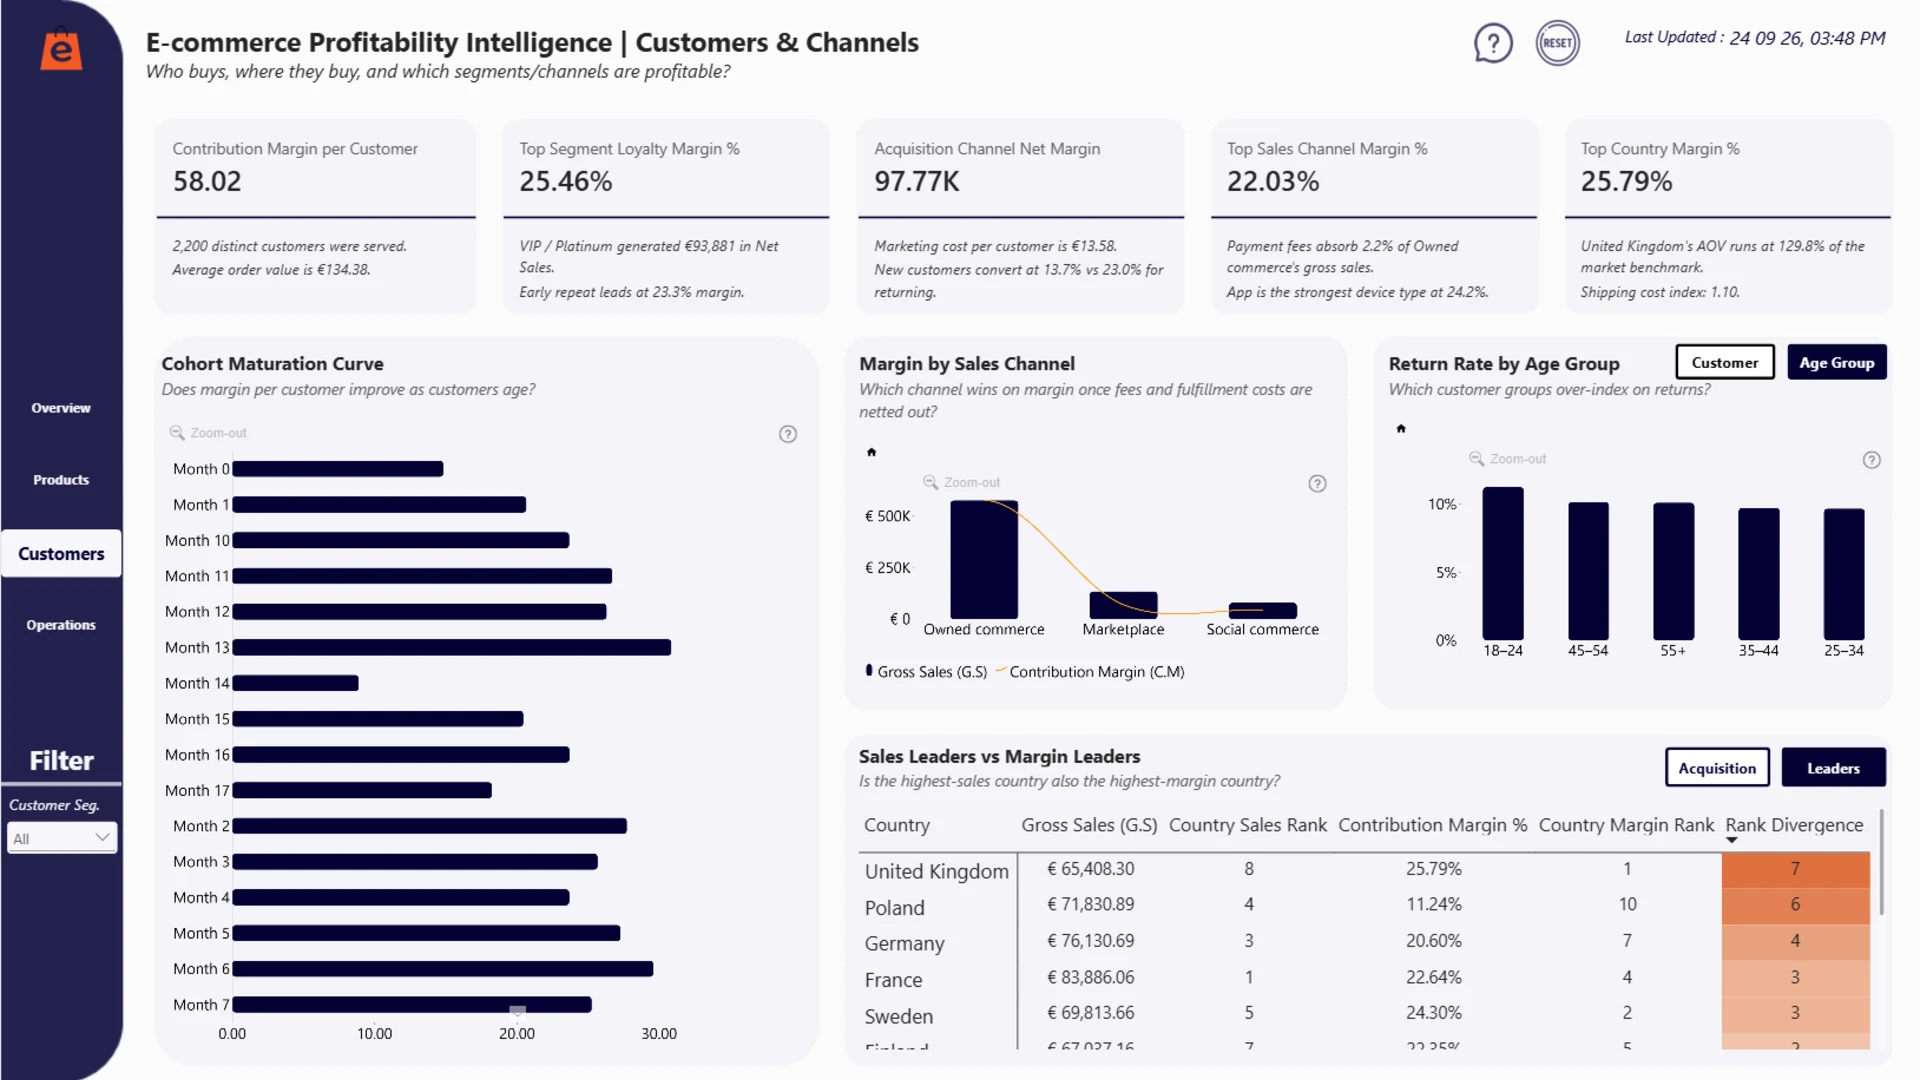The image size is (1920, 1080).
Task: Sort table by Gross Sales (G.S) column
Action: [1089, 825]
